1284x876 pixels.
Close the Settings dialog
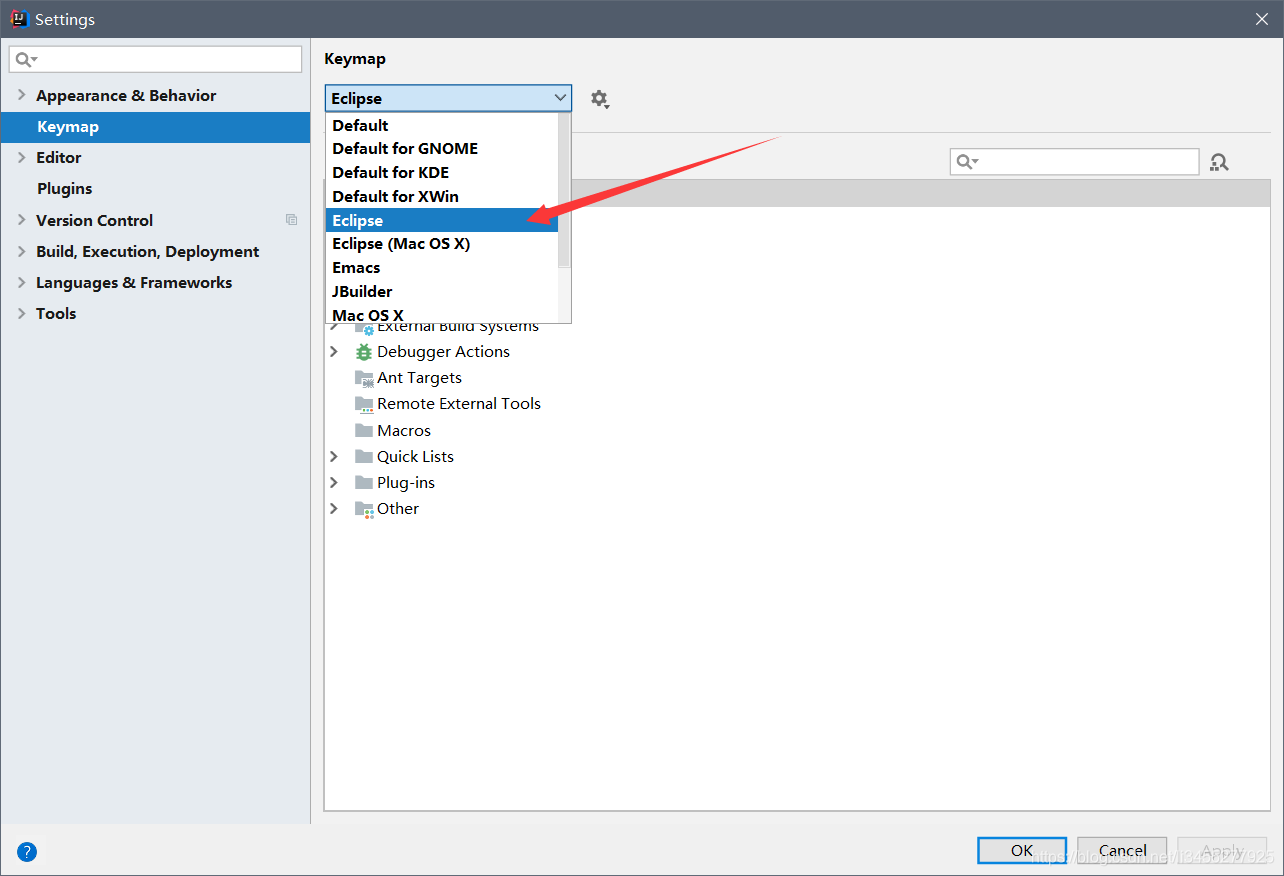click(x=1262, y=19)
